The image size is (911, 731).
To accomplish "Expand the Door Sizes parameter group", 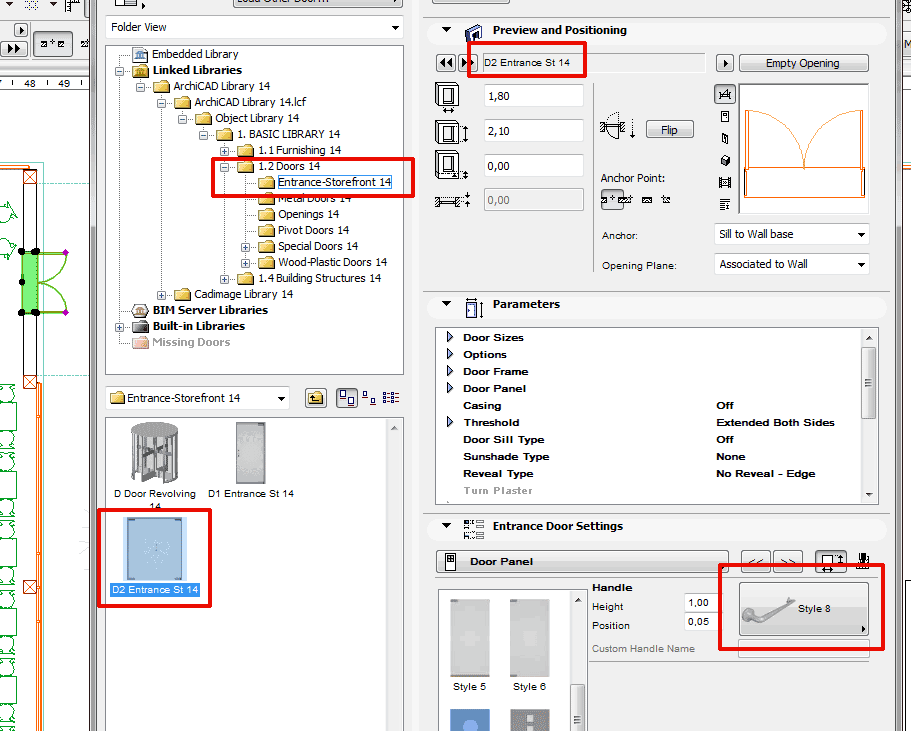I will [450, 337].
